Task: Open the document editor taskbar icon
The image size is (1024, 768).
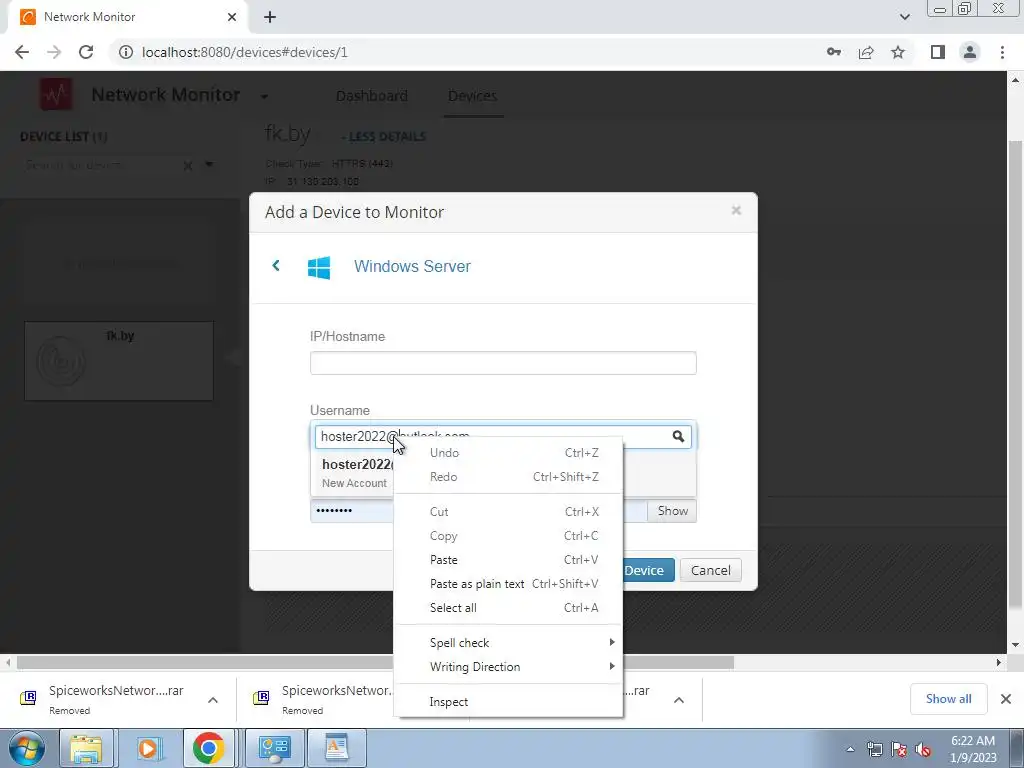Action: click(x=336, y=748)
